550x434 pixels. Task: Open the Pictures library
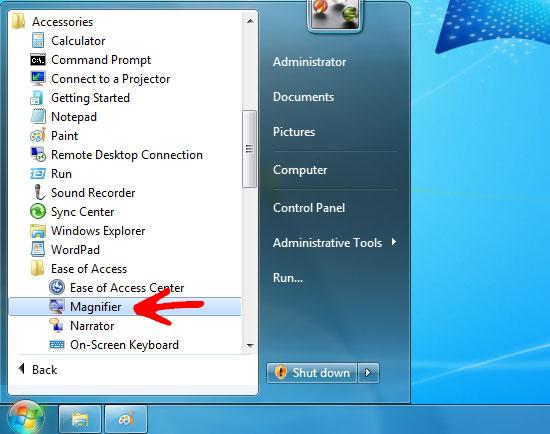pyautogui.click(x=294, y=132)
